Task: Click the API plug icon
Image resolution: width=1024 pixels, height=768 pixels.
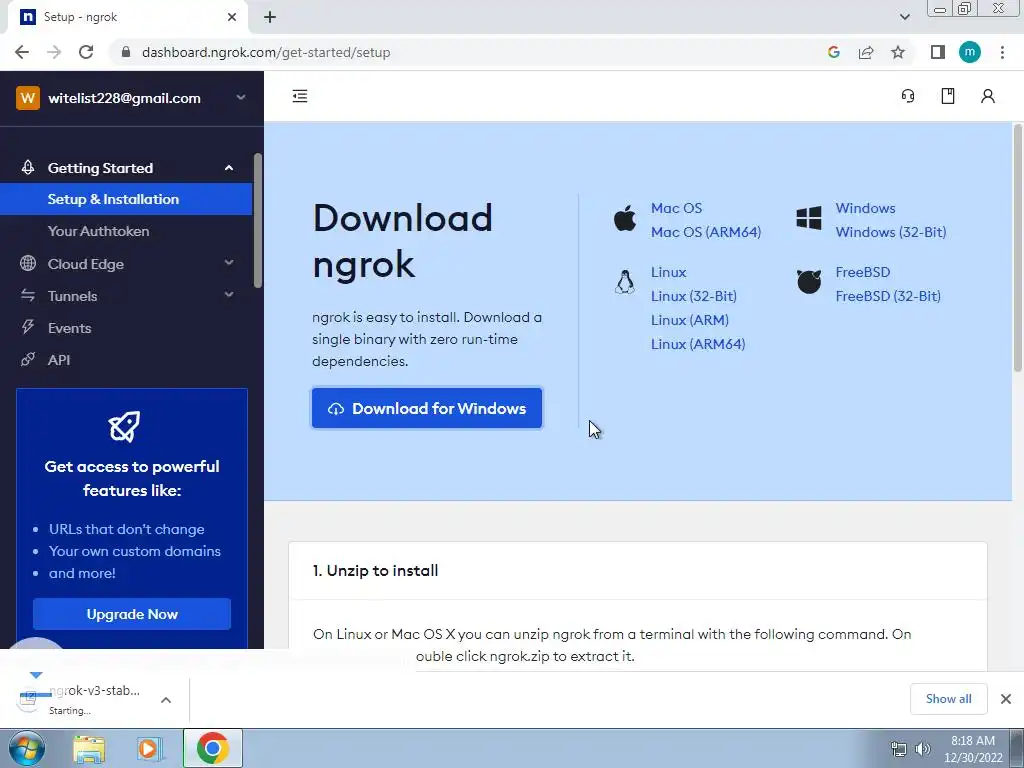Action: [27, 359]
